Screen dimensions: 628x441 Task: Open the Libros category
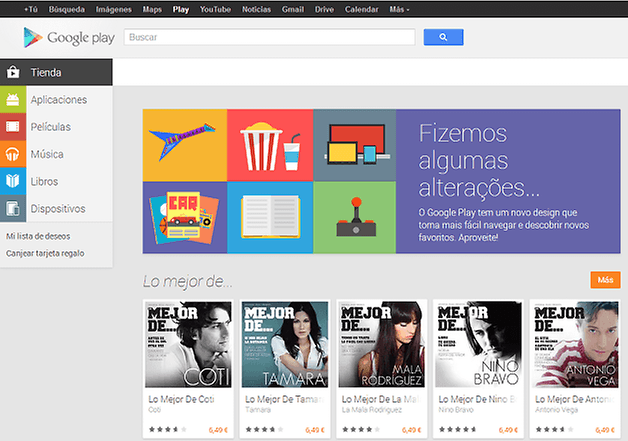click(44, 181)
